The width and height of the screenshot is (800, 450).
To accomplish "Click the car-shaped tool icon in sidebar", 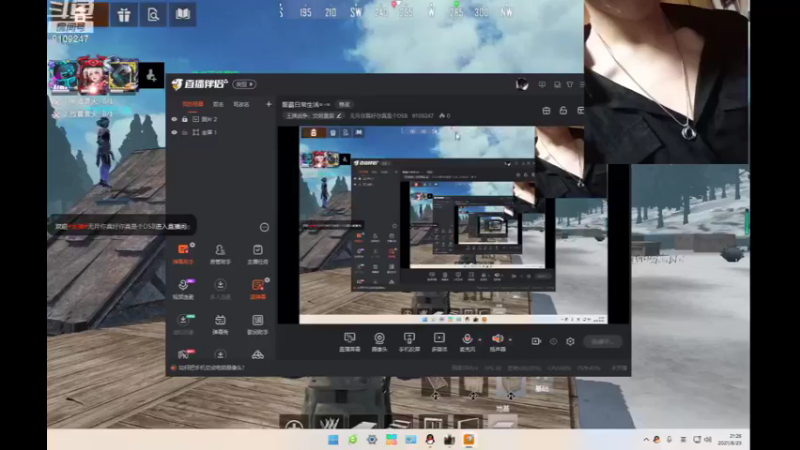I will coord(258,355).
